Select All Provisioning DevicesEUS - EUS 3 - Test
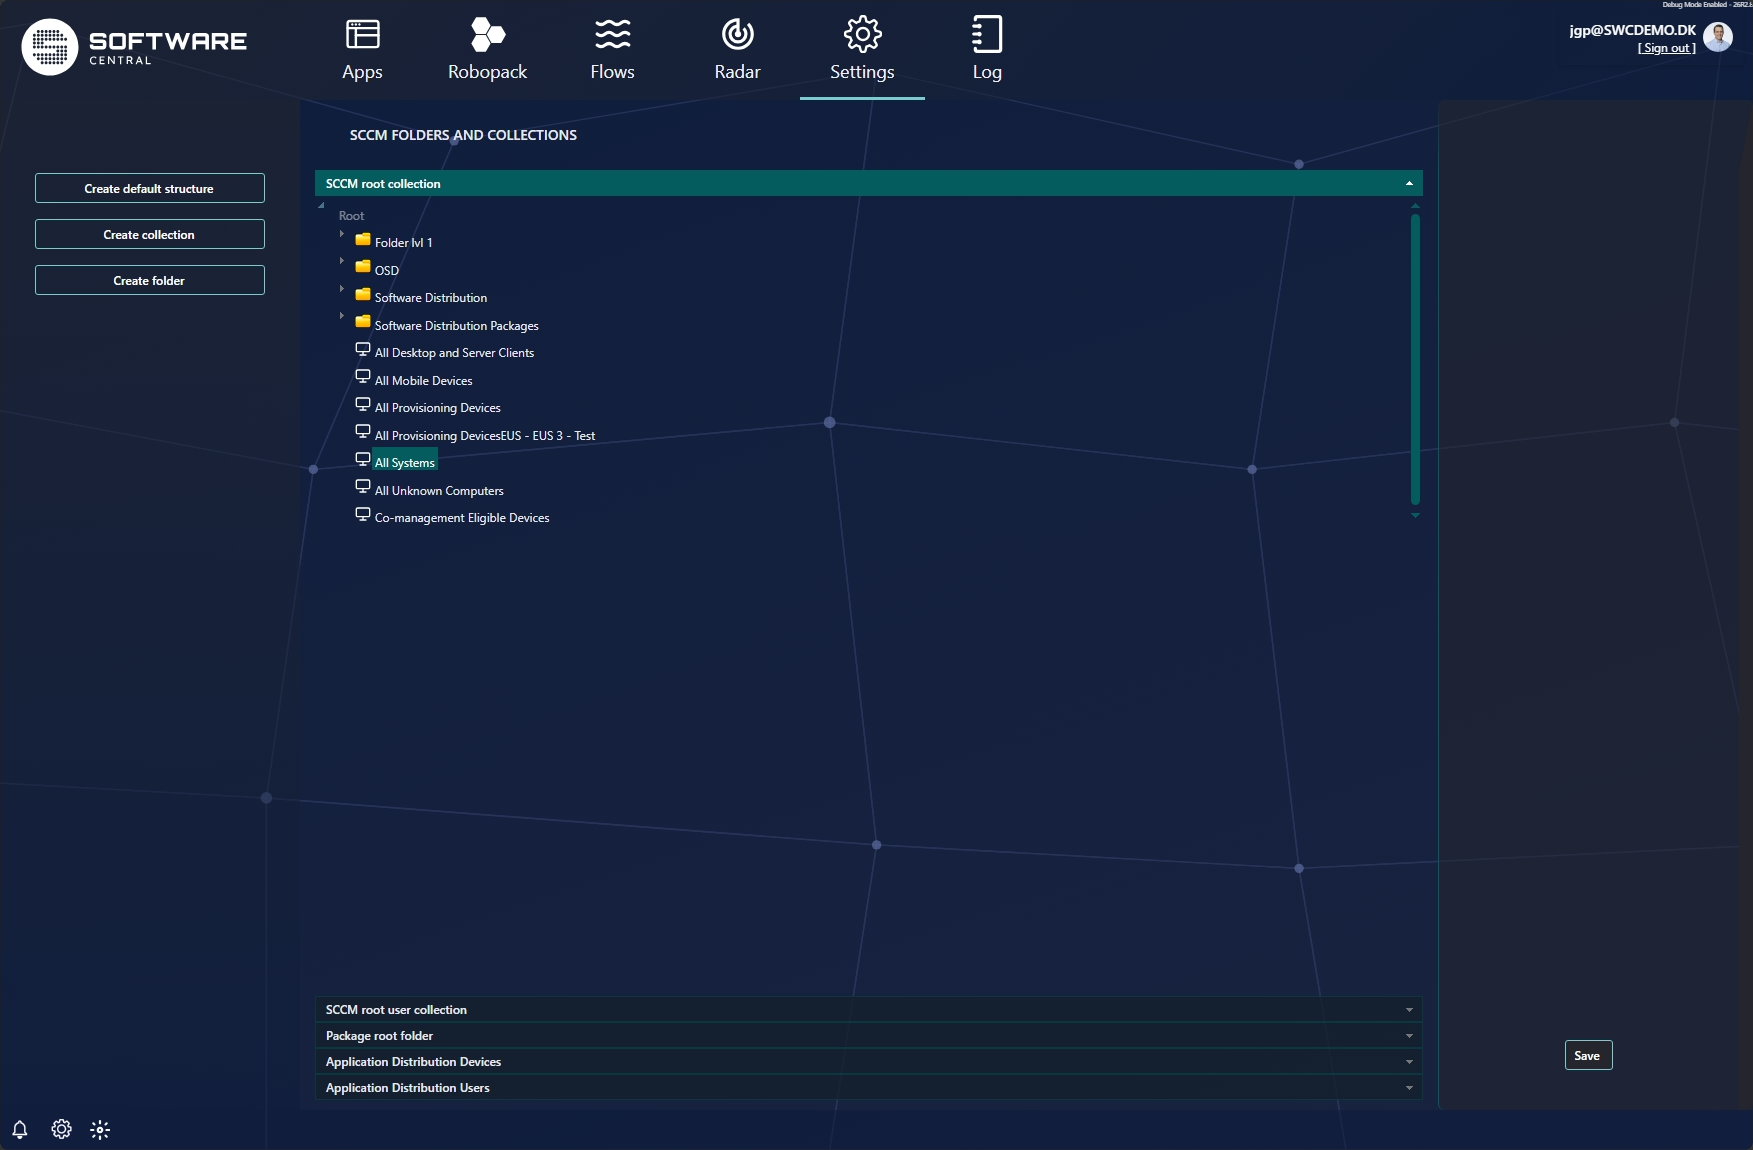The width and height of the screenshot is (1753, 1150). (485, 436)
